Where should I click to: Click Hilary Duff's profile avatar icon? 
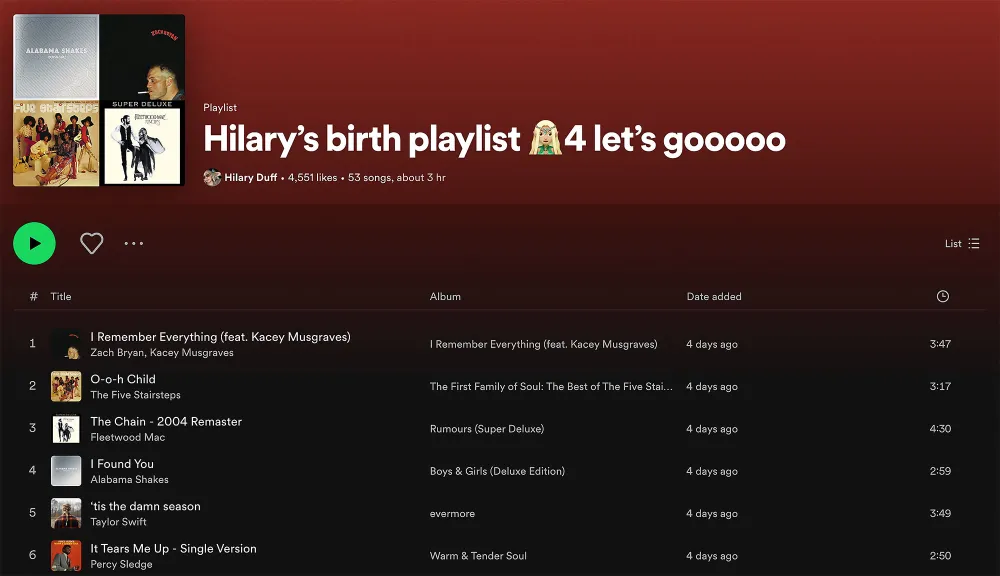tap(211, 177)
